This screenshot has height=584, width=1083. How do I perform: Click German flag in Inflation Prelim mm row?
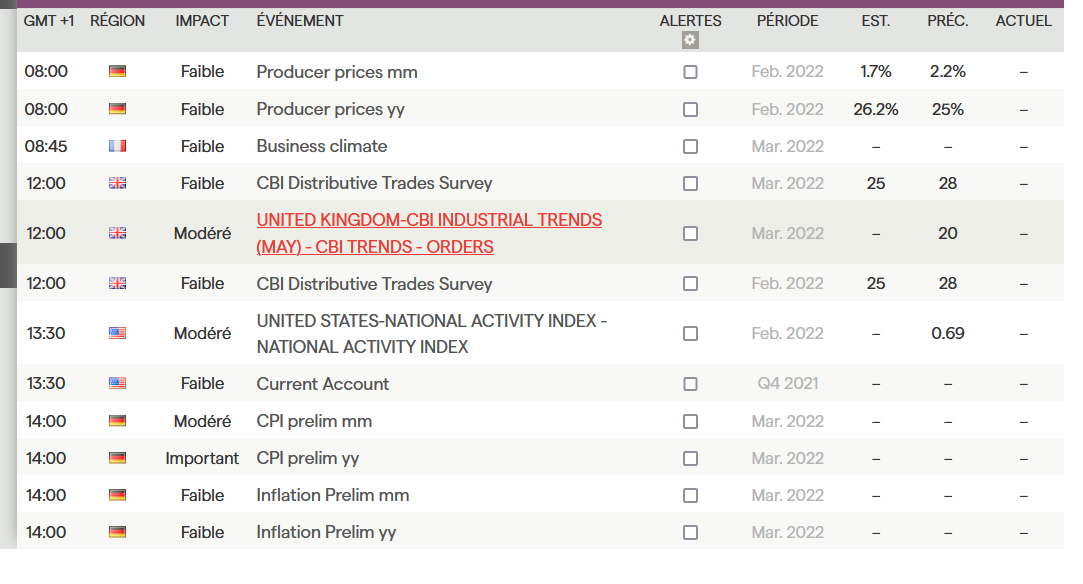pos(117,495)
